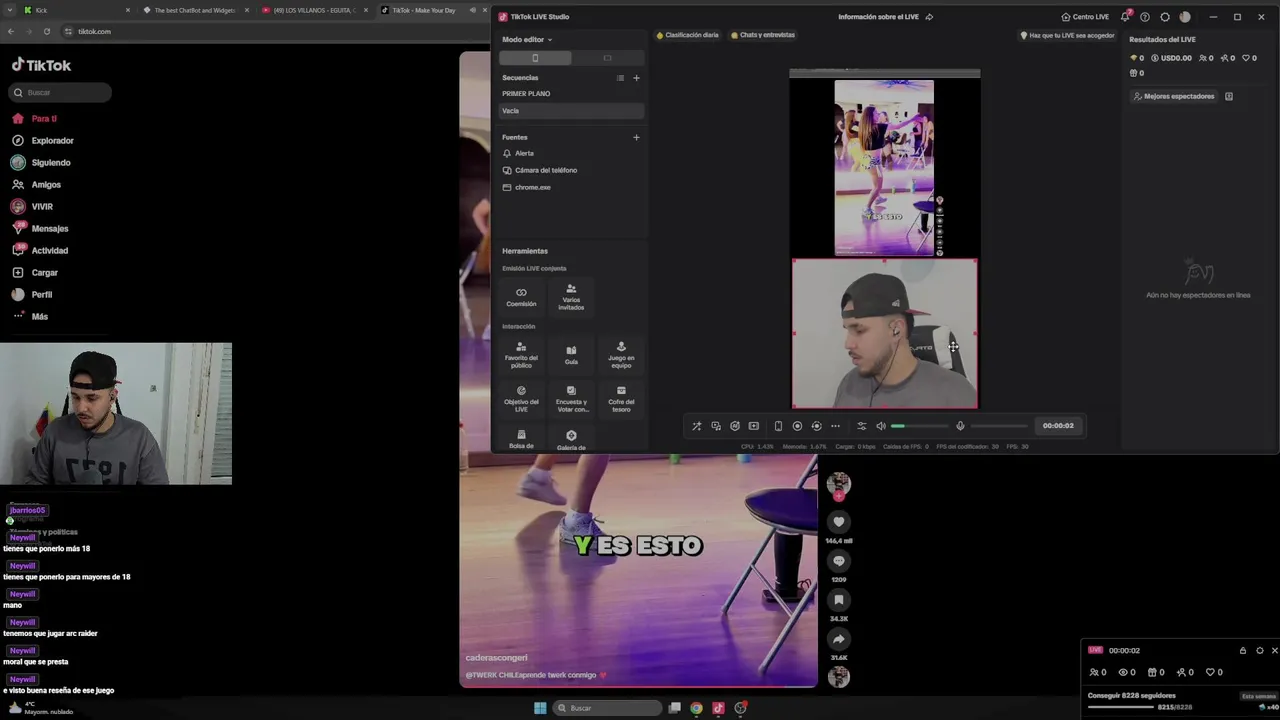Click Mejores espectadores button

[x=1174, y=96]
